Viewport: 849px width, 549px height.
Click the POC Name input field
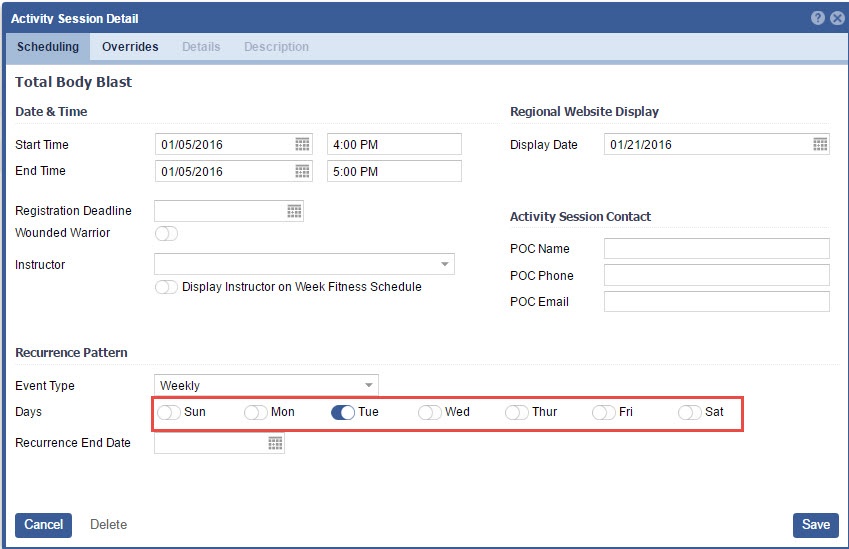716,249
